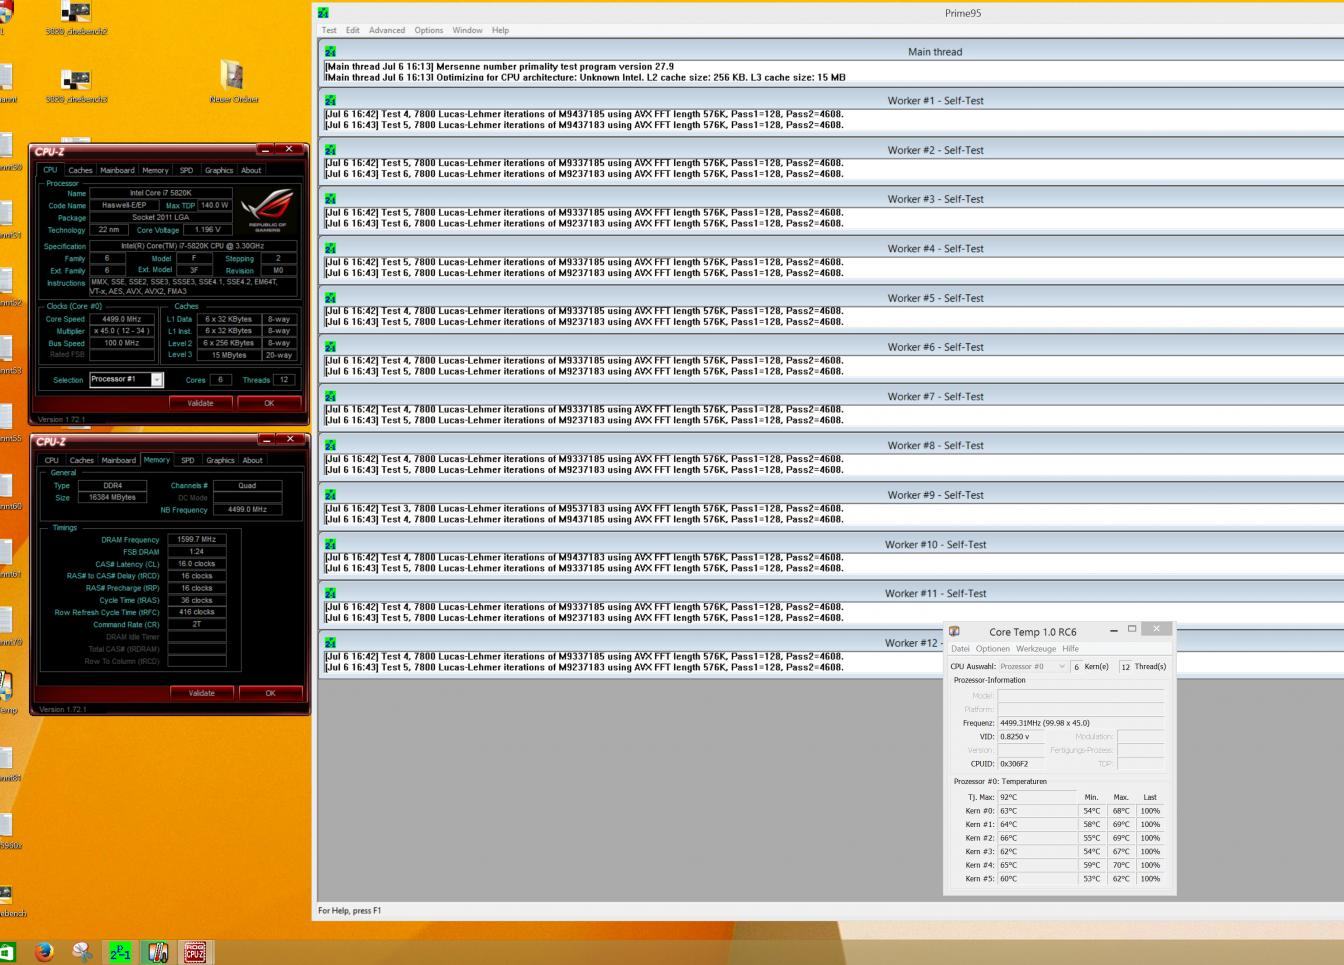Click the Core Voltage 1.196 V value
This screenshot has height=965, width=1344.
(x=208, y=230)
